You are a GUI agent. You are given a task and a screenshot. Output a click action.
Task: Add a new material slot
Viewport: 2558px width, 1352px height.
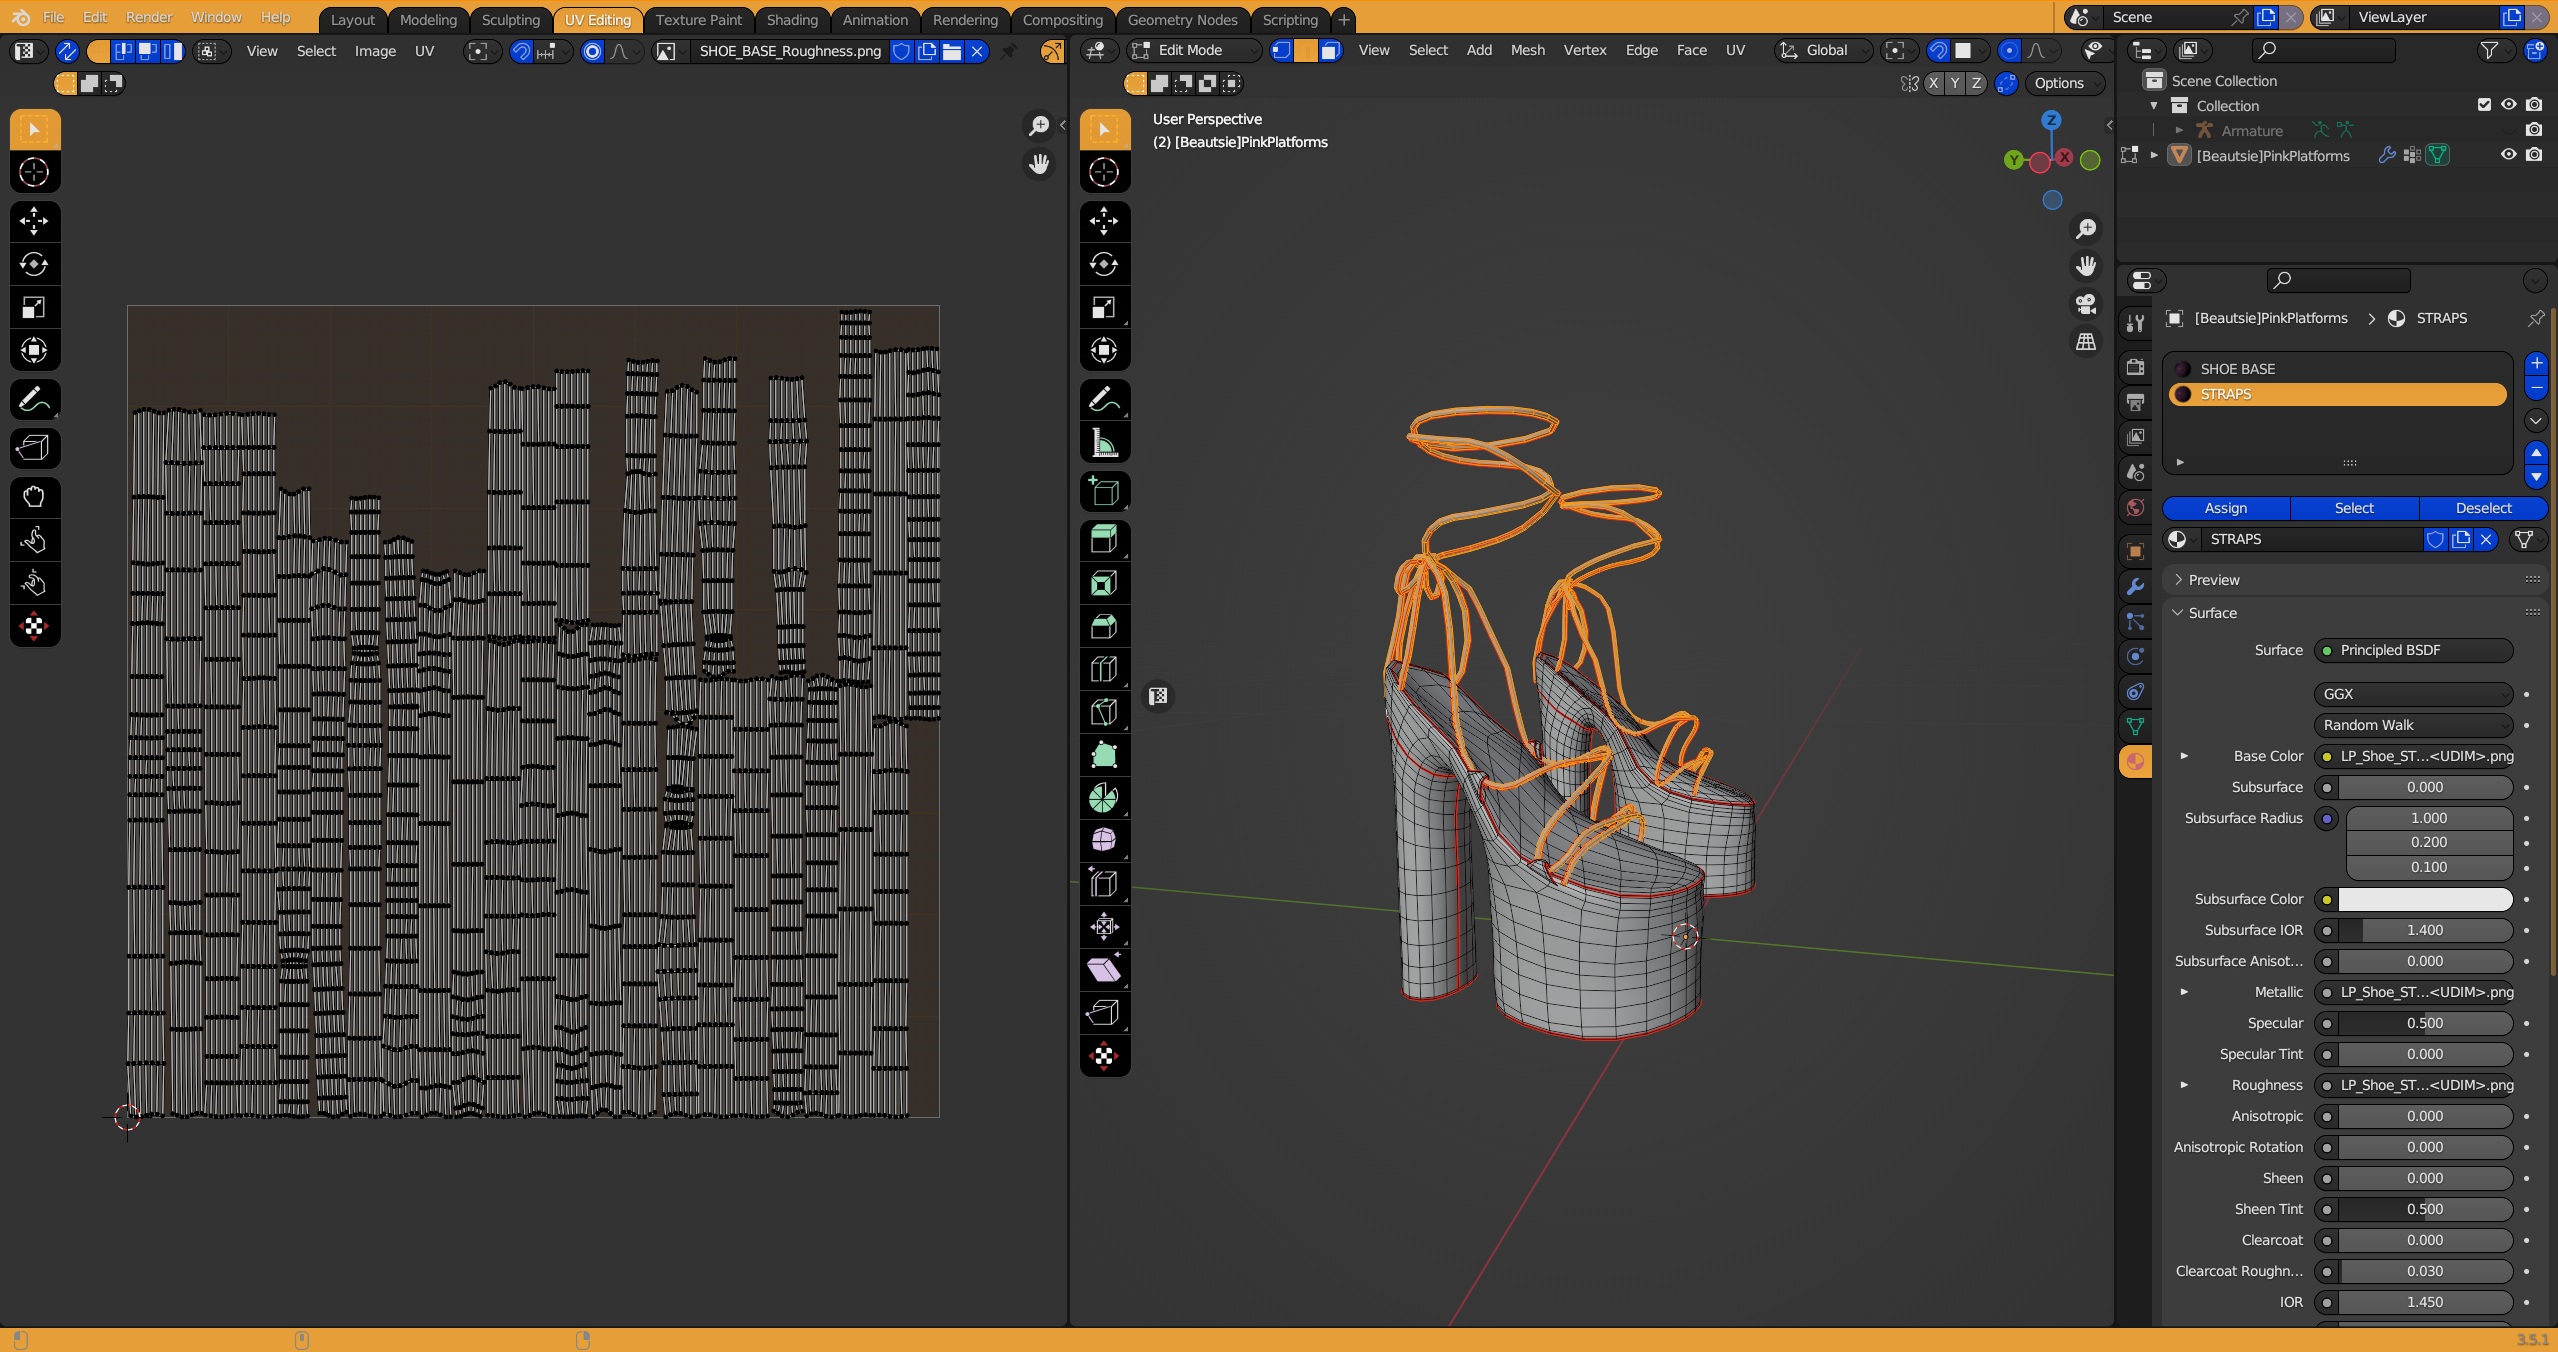click(2535, 362)
